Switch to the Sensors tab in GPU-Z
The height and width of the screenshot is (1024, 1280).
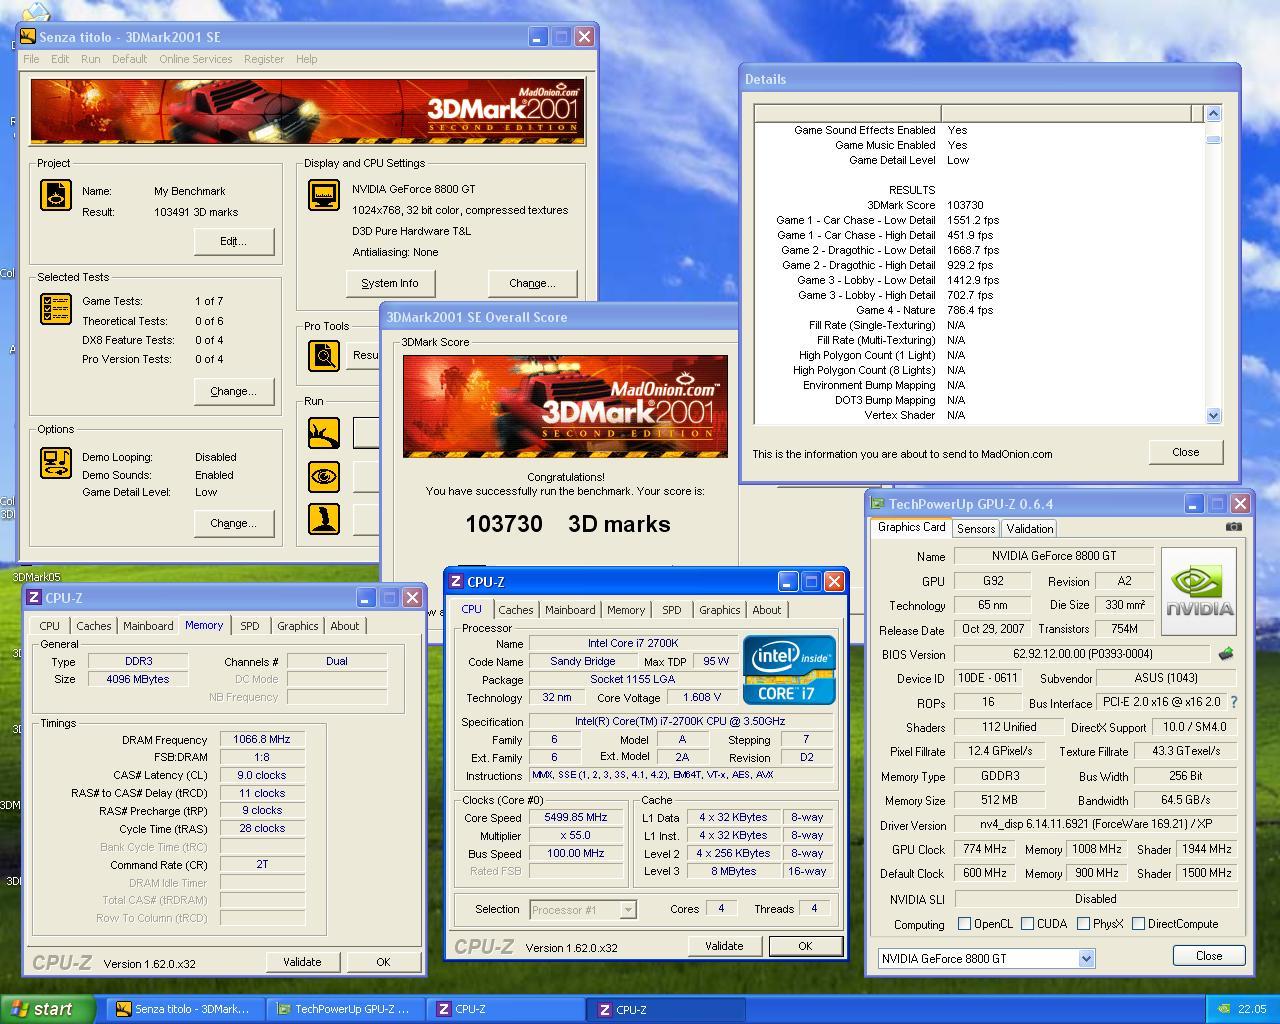pos(975,529)
